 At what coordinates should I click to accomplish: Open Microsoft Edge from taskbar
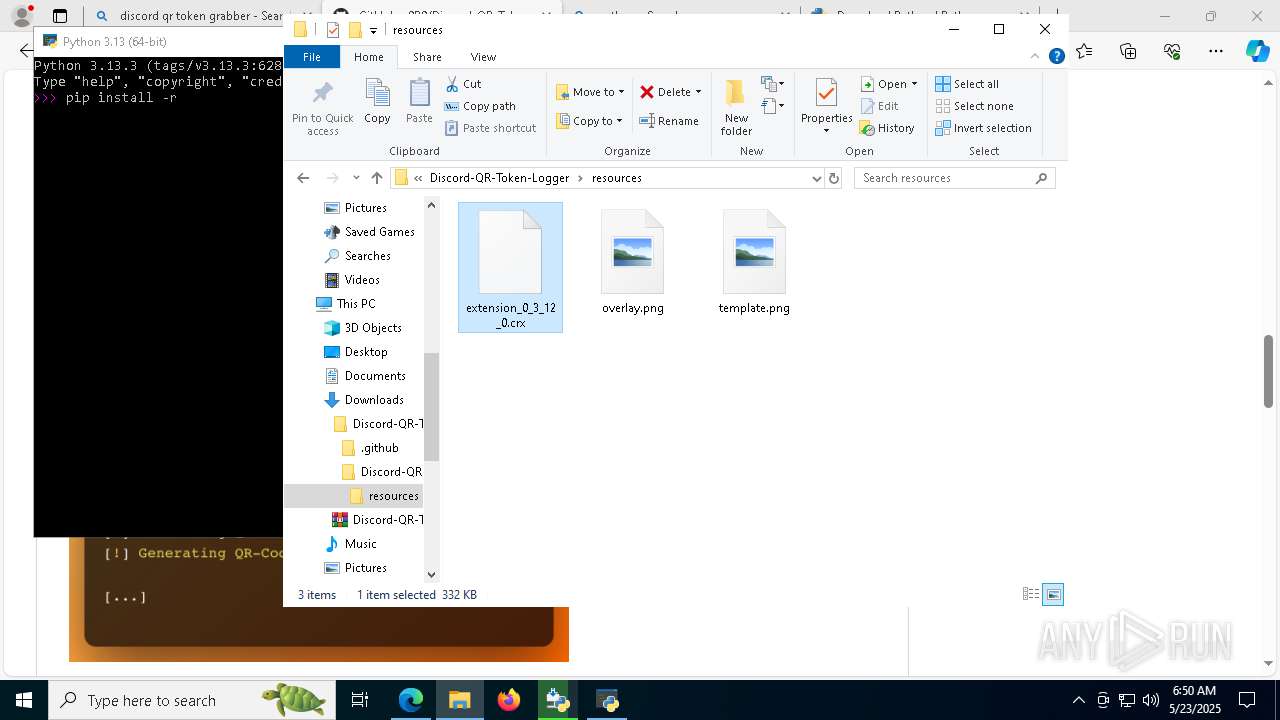tap(411, 700)
